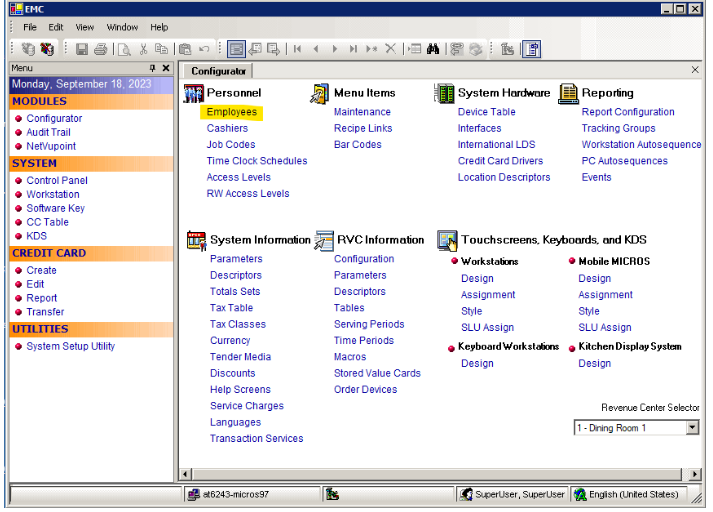This screenshot has width=713, height=512.
Task: Open the Employees link under Personnel
Action: (x=232, y=112)
